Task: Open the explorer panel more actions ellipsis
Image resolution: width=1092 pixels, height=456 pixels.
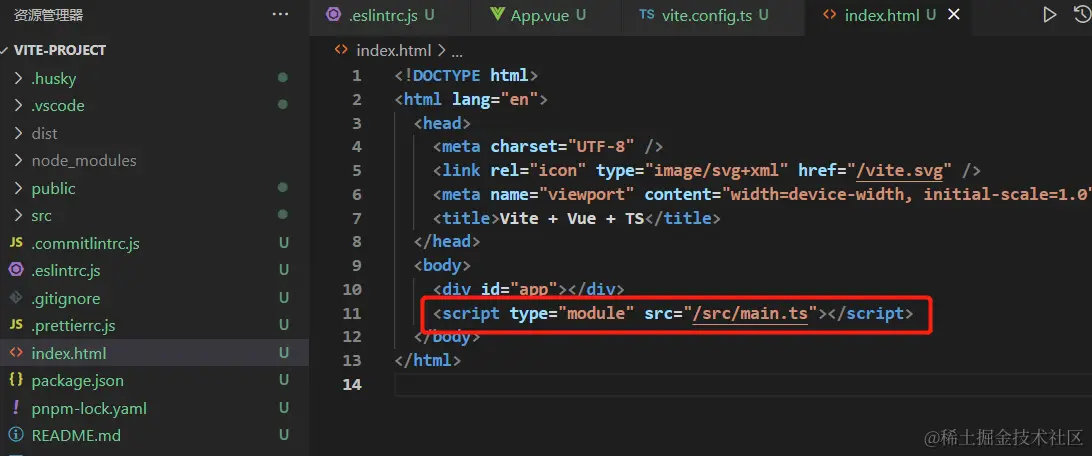Action: (280, 14)
